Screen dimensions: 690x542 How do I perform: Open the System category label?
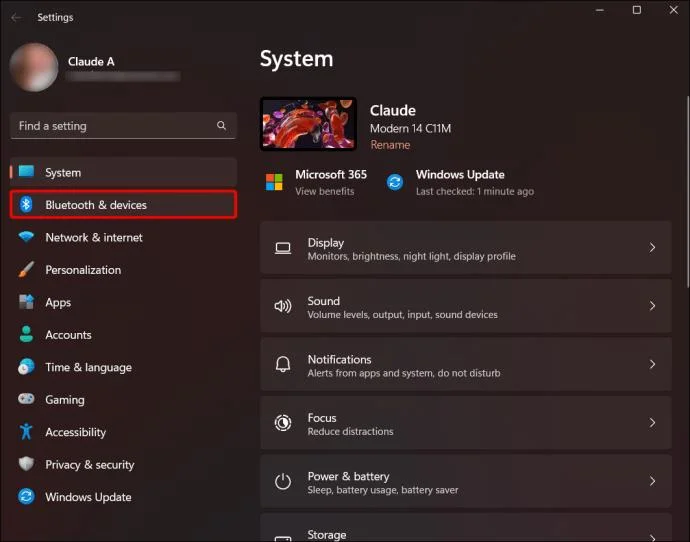coord(63,172)
